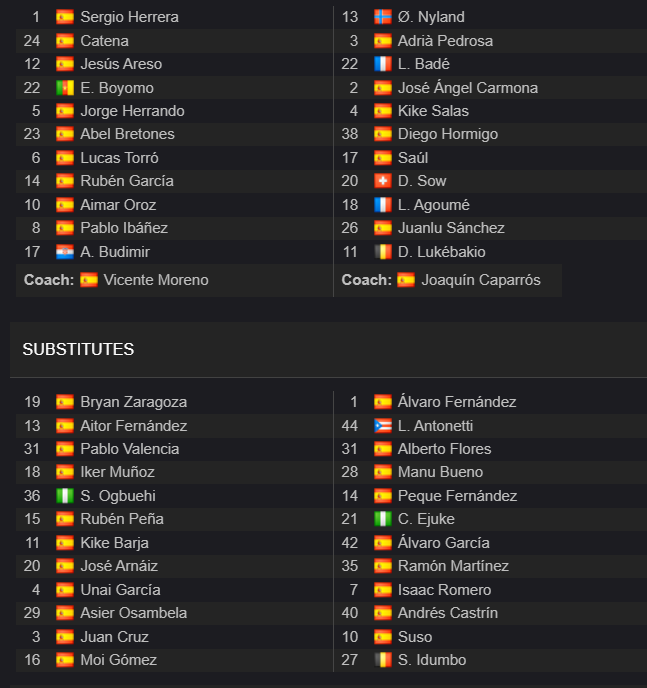The image size is (647, 688).
Task: Open Aimar Oroz player link
Action: [118, 205]
